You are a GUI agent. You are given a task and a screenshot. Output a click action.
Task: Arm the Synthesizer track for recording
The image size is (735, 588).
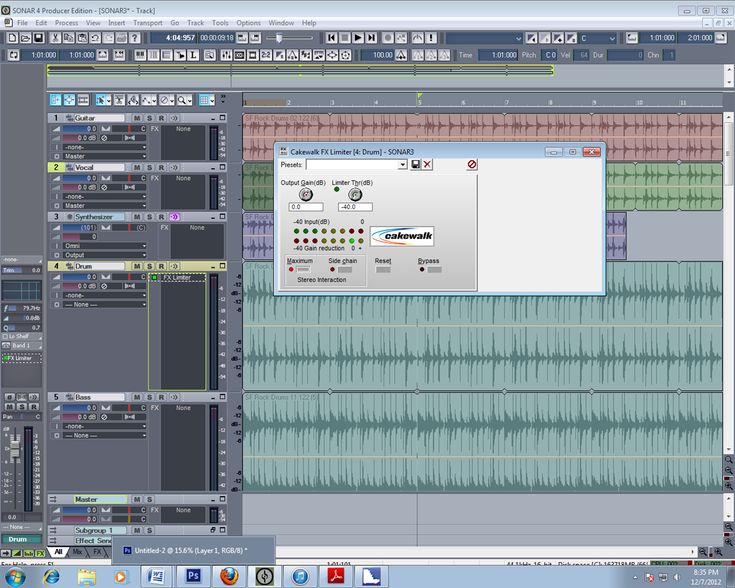[x=161, y=217]
